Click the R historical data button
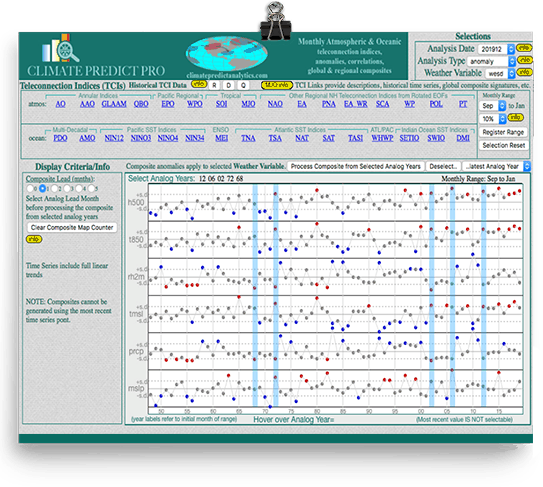This screenshot has width=543, height=487. coord(214,85)
